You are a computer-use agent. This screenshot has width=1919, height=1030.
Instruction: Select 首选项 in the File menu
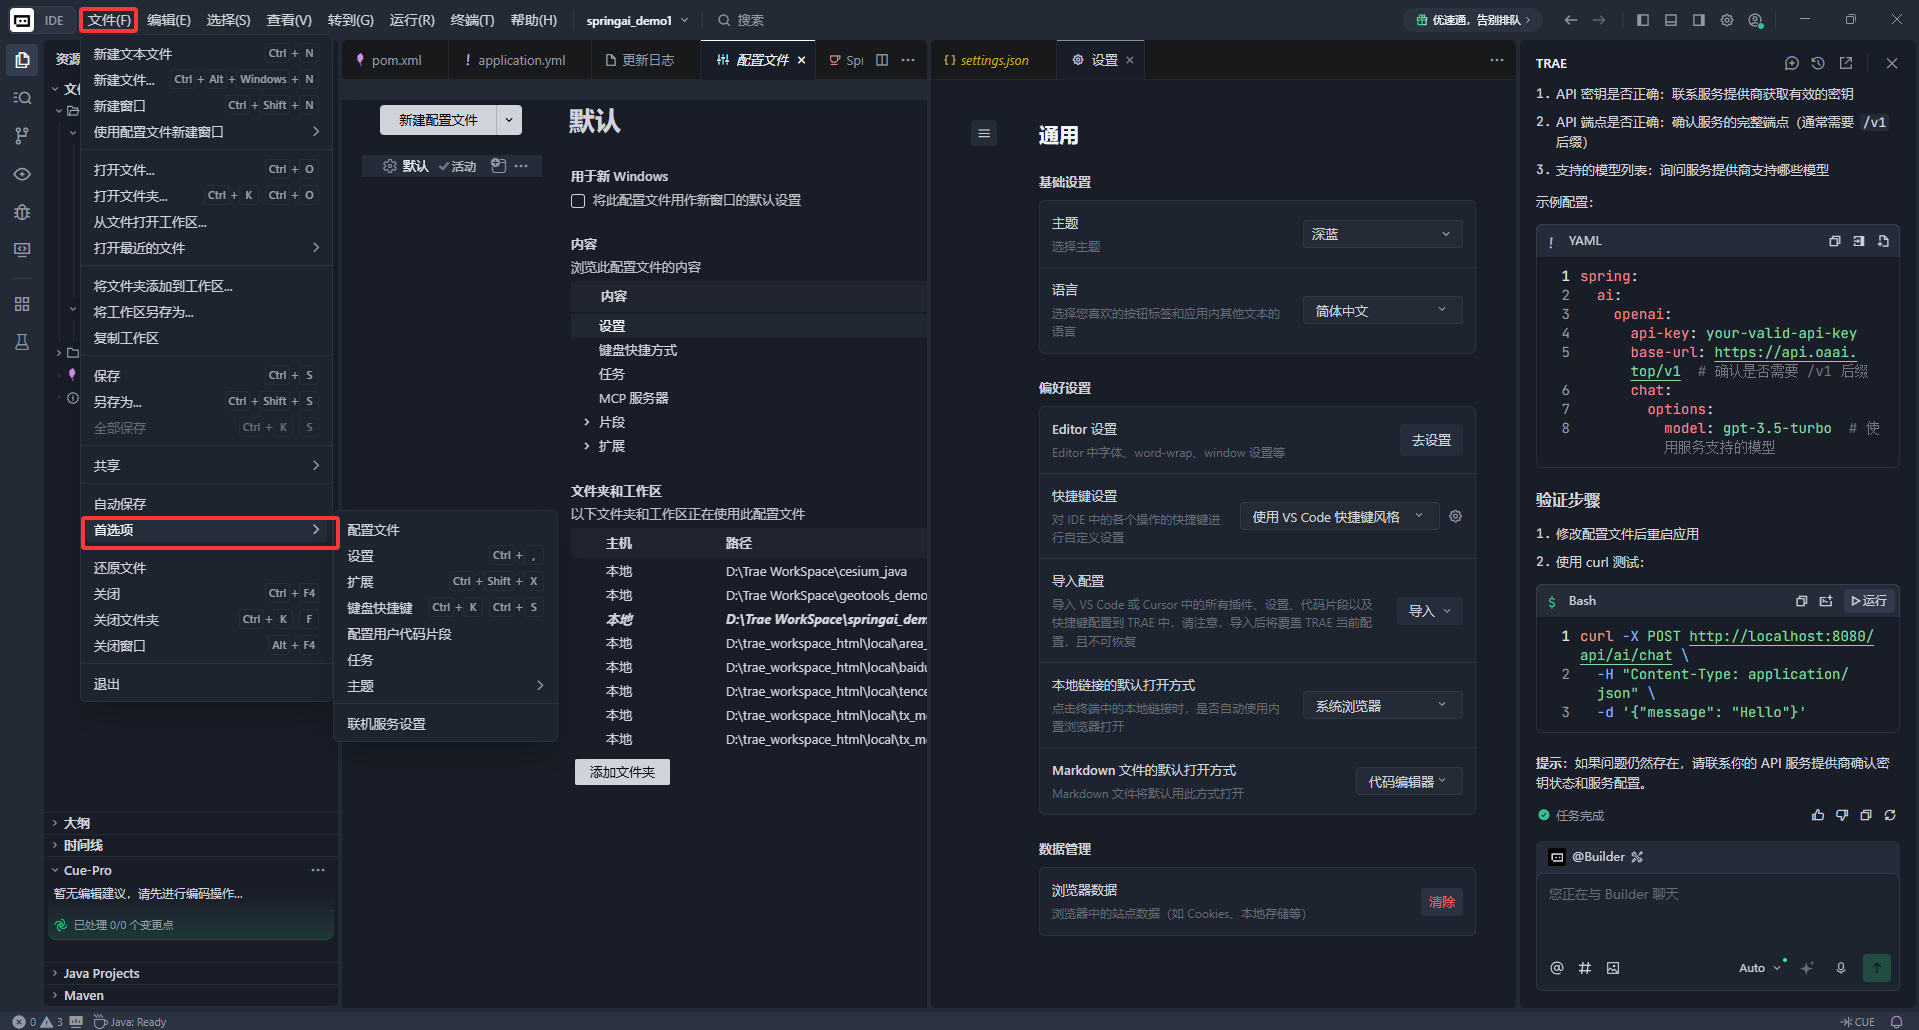tap(206, 530)
